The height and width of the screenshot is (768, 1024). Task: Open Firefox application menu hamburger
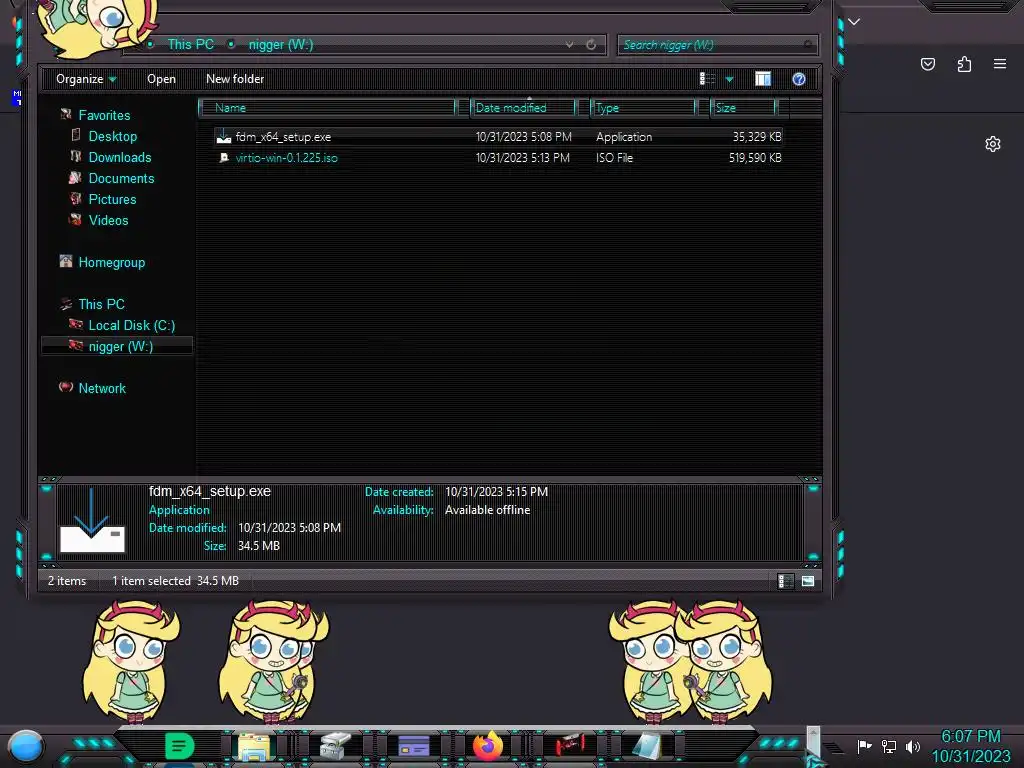click(x=1000, y=63)
